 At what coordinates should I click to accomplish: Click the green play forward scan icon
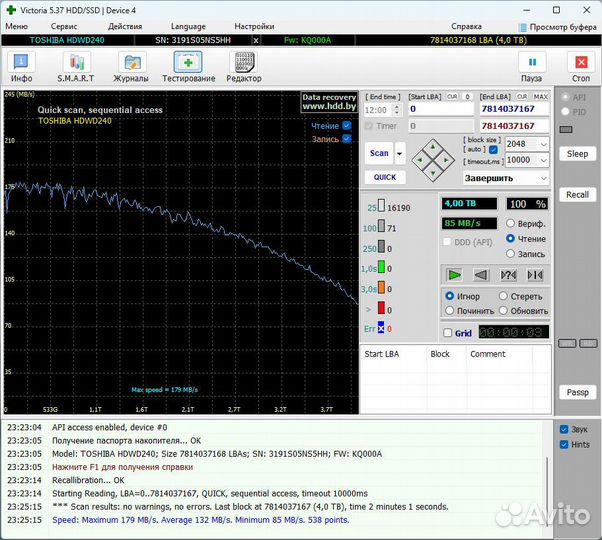click(455, 275)
